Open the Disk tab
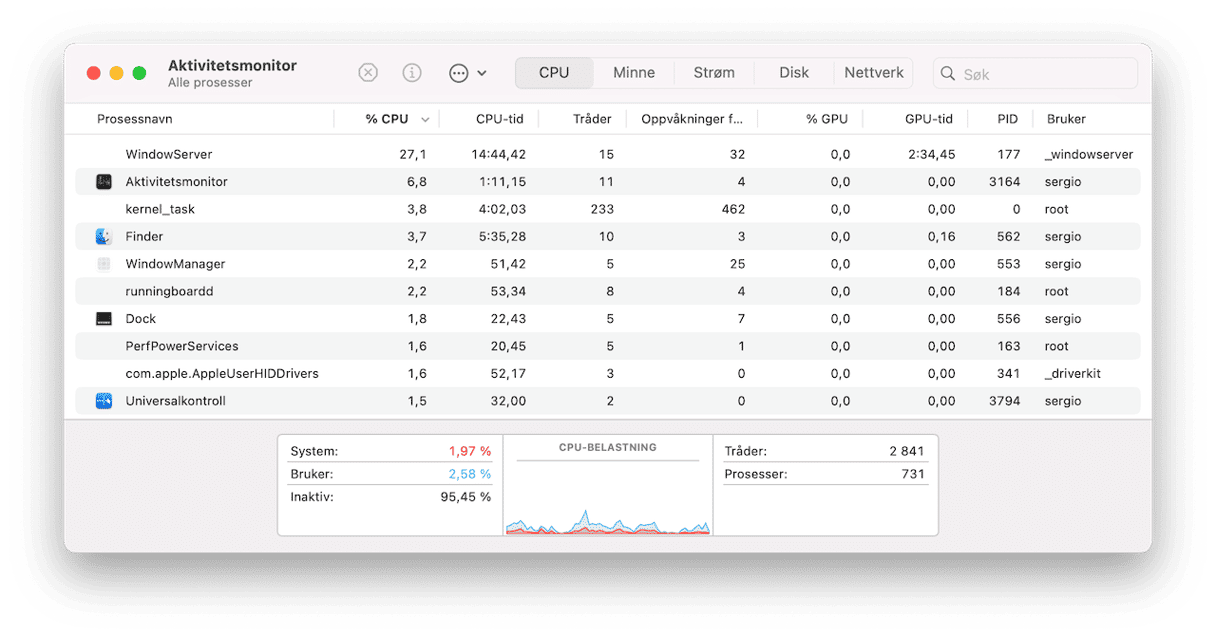 [x=794, y=73]
